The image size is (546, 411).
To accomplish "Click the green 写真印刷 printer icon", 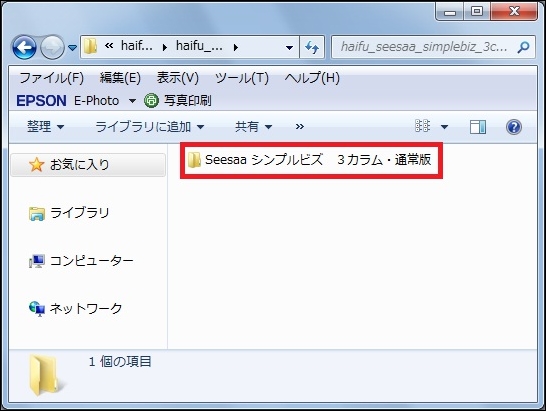I will pyautogui.click(x=151, y=101).
